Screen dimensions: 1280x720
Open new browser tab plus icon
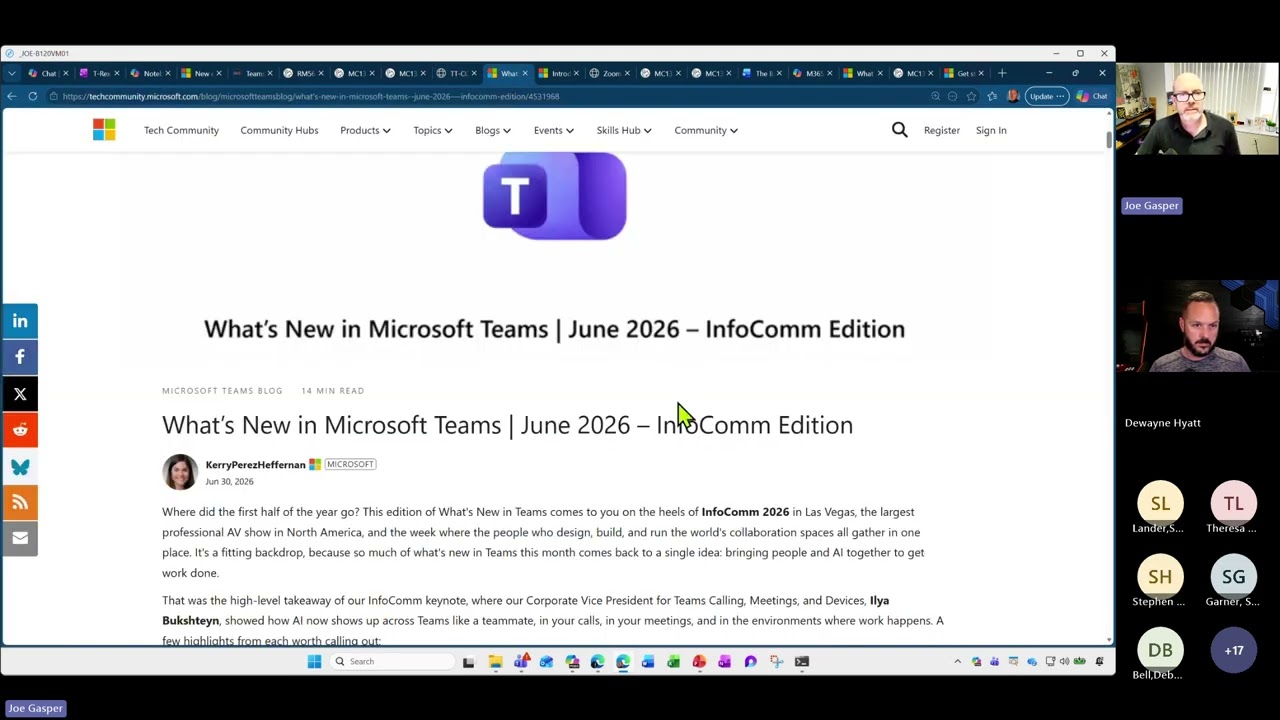[1001, 73]
